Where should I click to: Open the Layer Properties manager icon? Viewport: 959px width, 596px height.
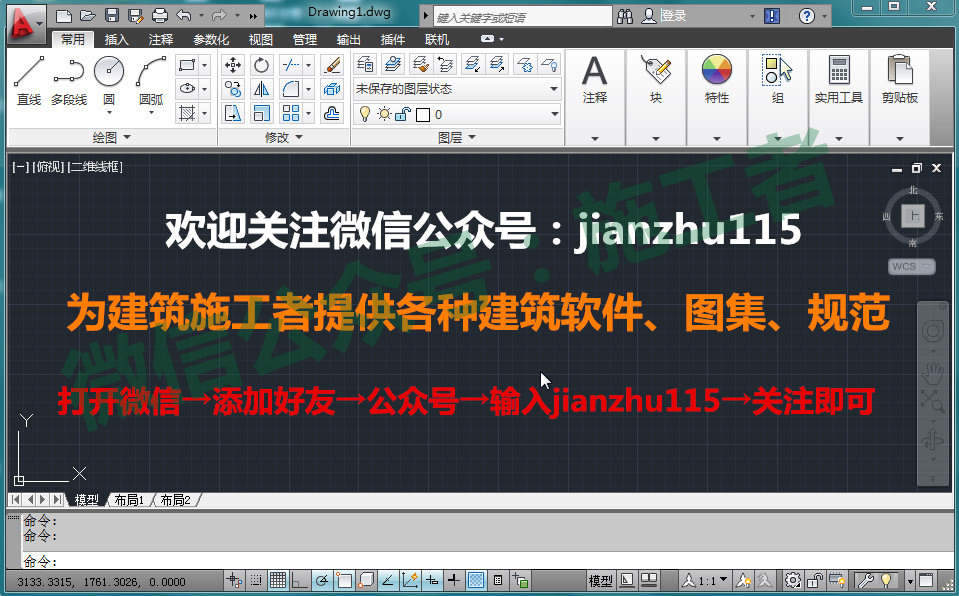point(365,64)
